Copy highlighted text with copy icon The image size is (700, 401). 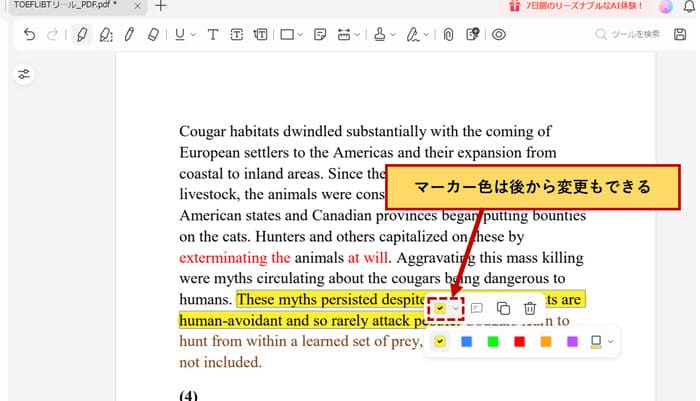pos(503,309)
